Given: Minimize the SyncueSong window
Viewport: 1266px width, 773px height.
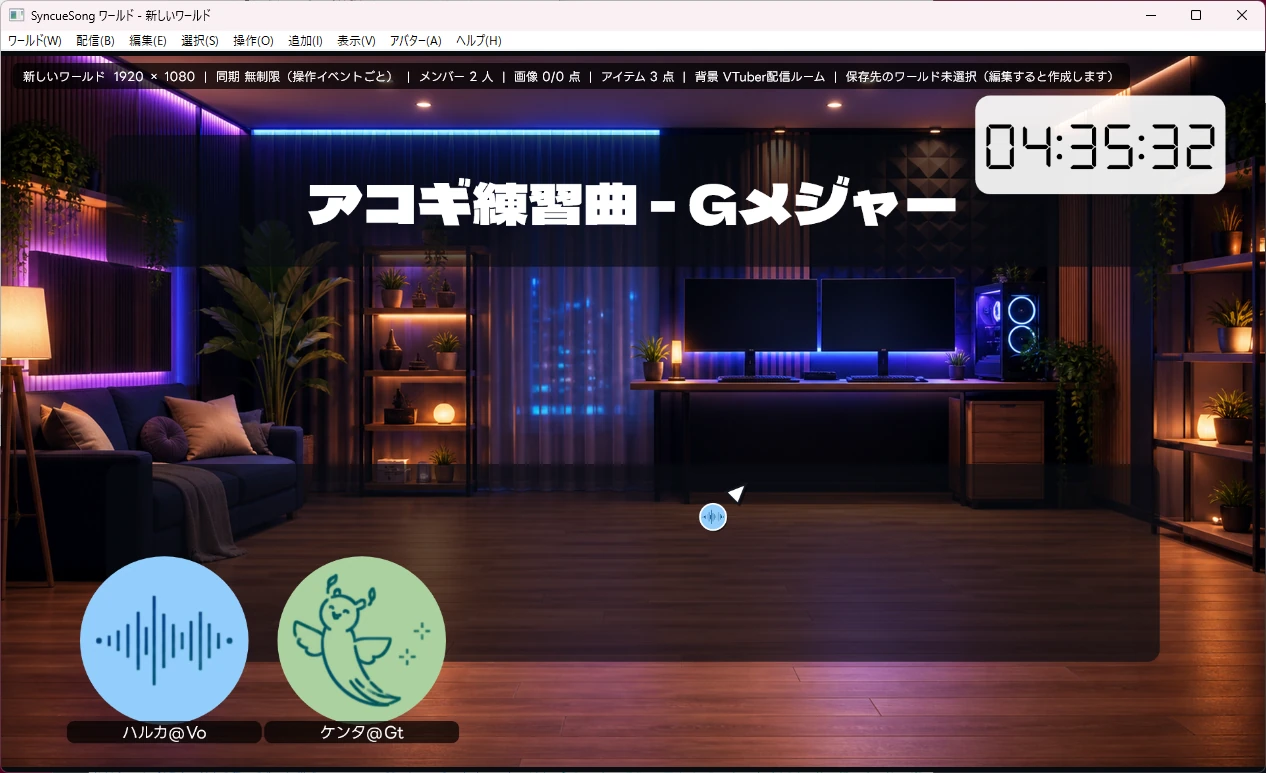Looking at the screenshot, I should pos(1150,15).
